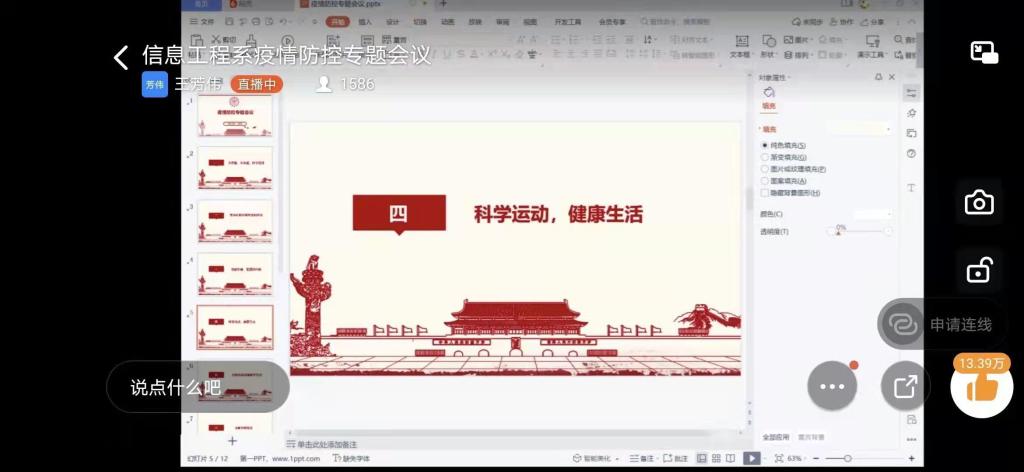Switch to the 切换 ribbon tab
Image resolution: width=1024 pixels, height=472 pixels.
click(420, 22)
